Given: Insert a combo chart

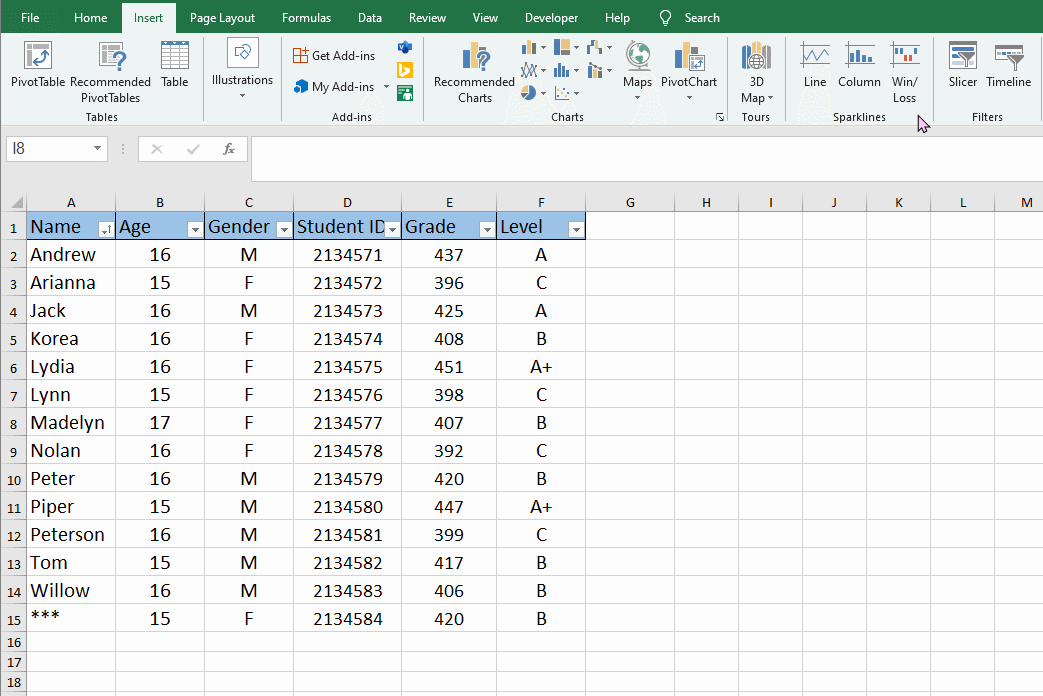Looking at the screenshot, I should (x=599, y=70).
